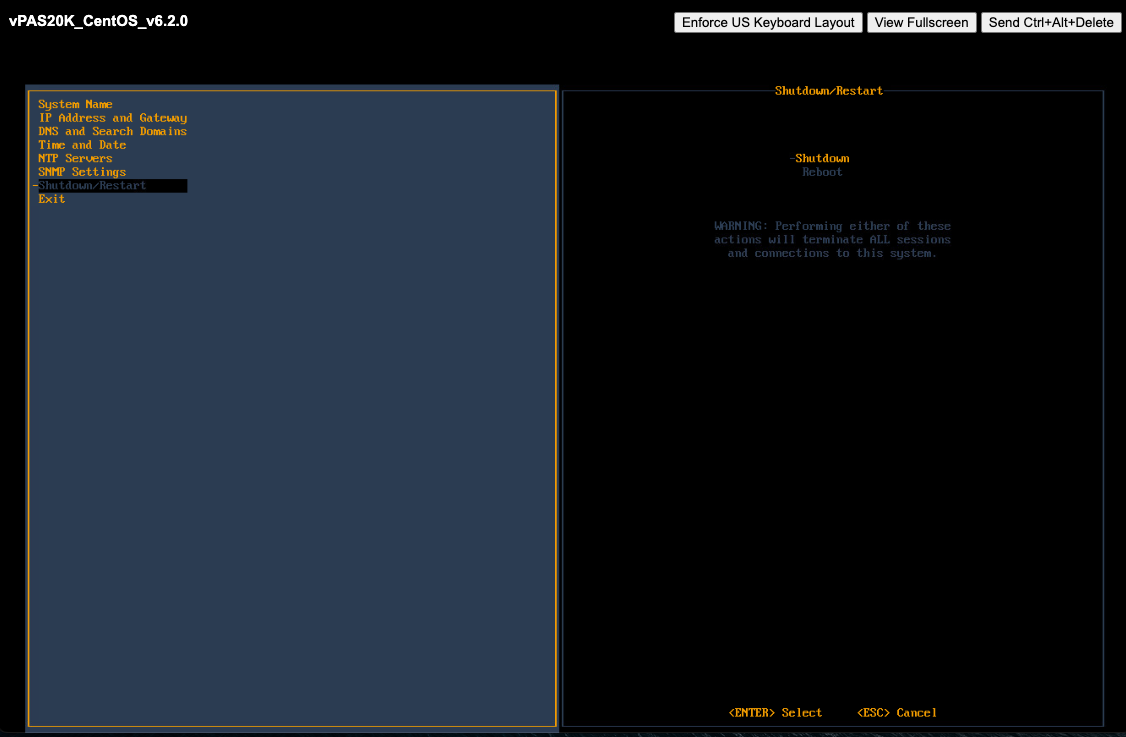
Task: Open IP Address and Gateway settings
Action: coord(113,118)
